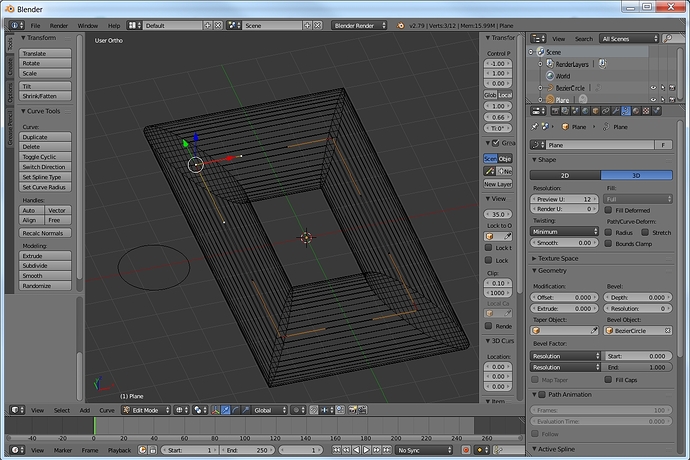Open the Texture checker tab icon
The height and width of the screenshot is (460, 690).
pos(646,111)
